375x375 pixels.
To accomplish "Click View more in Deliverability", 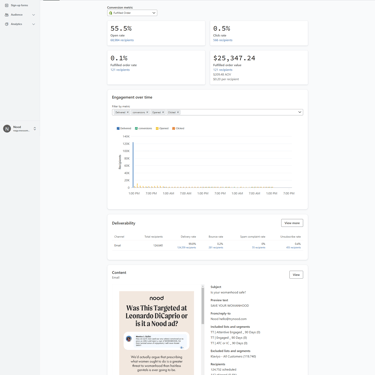I will (x=292, y=223).
